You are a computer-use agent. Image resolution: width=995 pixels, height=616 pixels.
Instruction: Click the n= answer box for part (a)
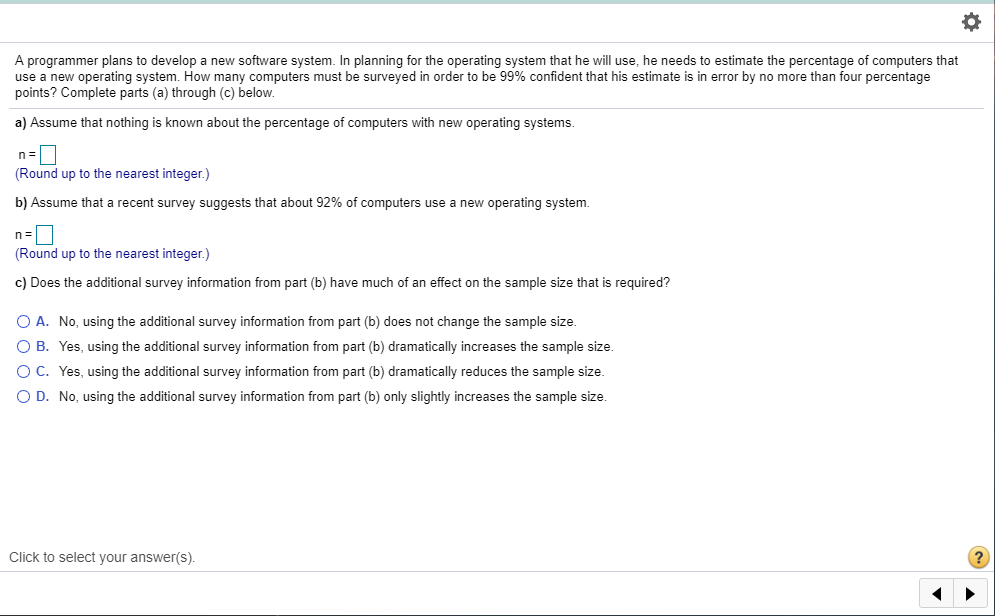47,154
